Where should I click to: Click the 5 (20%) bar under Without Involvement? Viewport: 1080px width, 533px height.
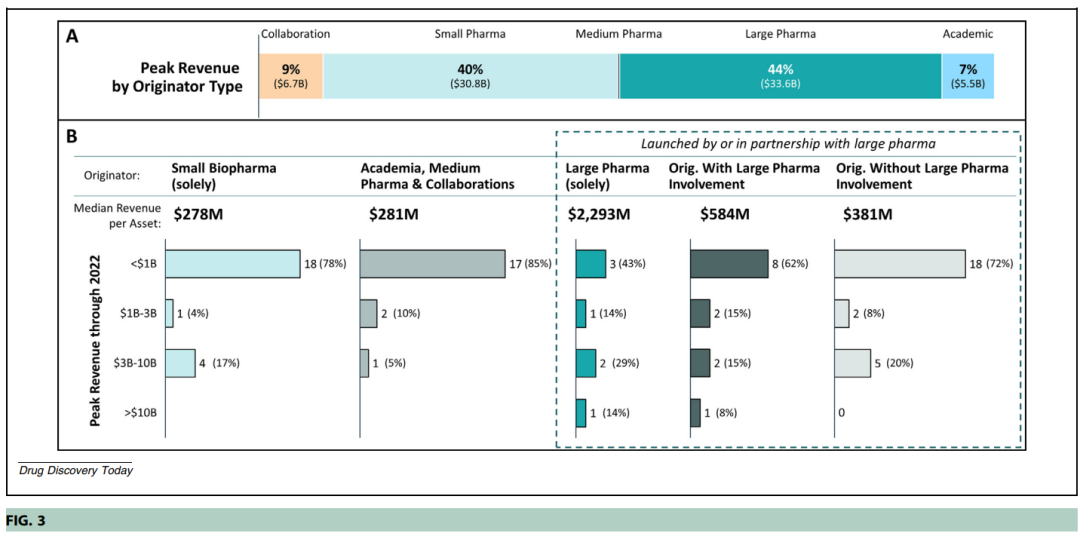[853, 362]
